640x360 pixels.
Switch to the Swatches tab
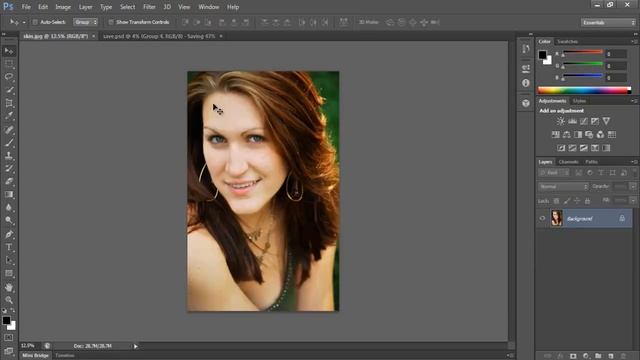click(x=567, y=42)
